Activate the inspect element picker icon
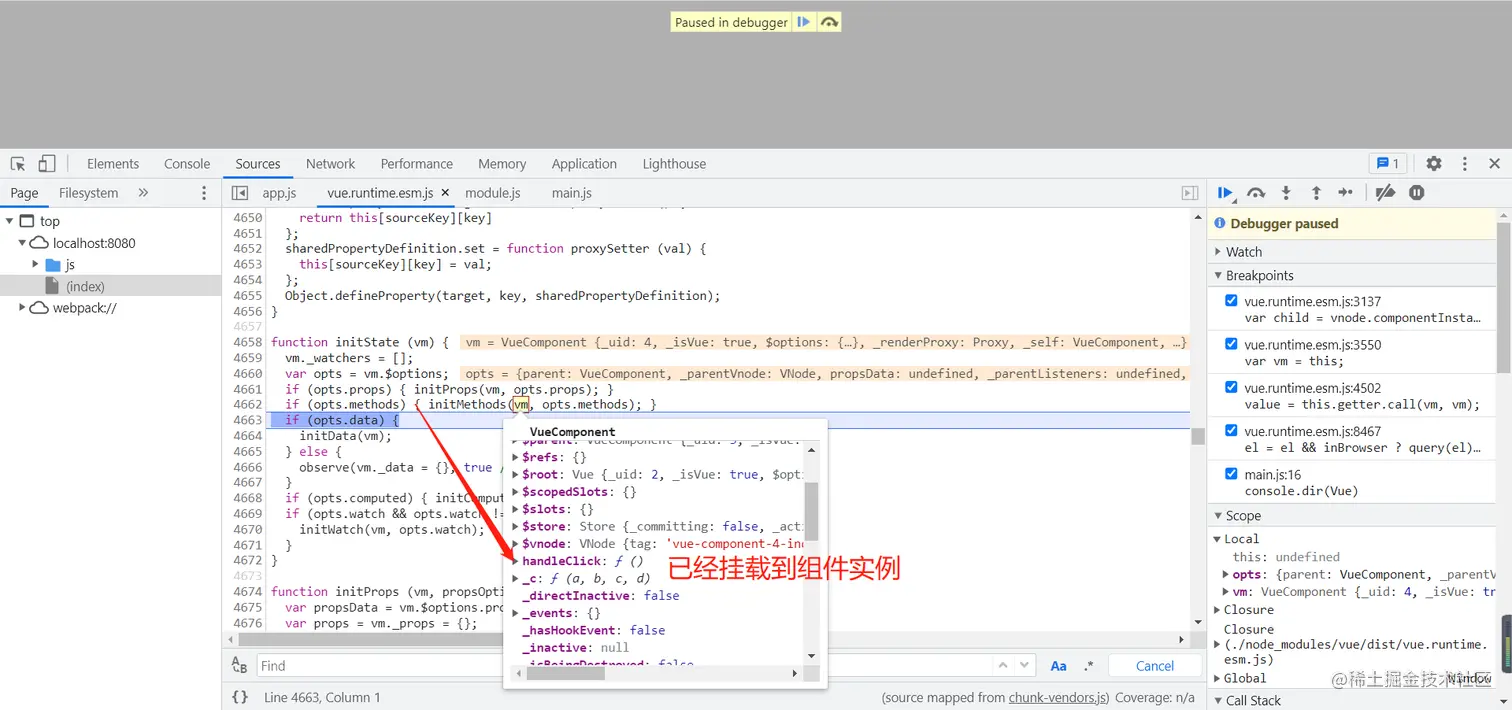This screenshot has height=710, width=1512. tap(18, 164)
